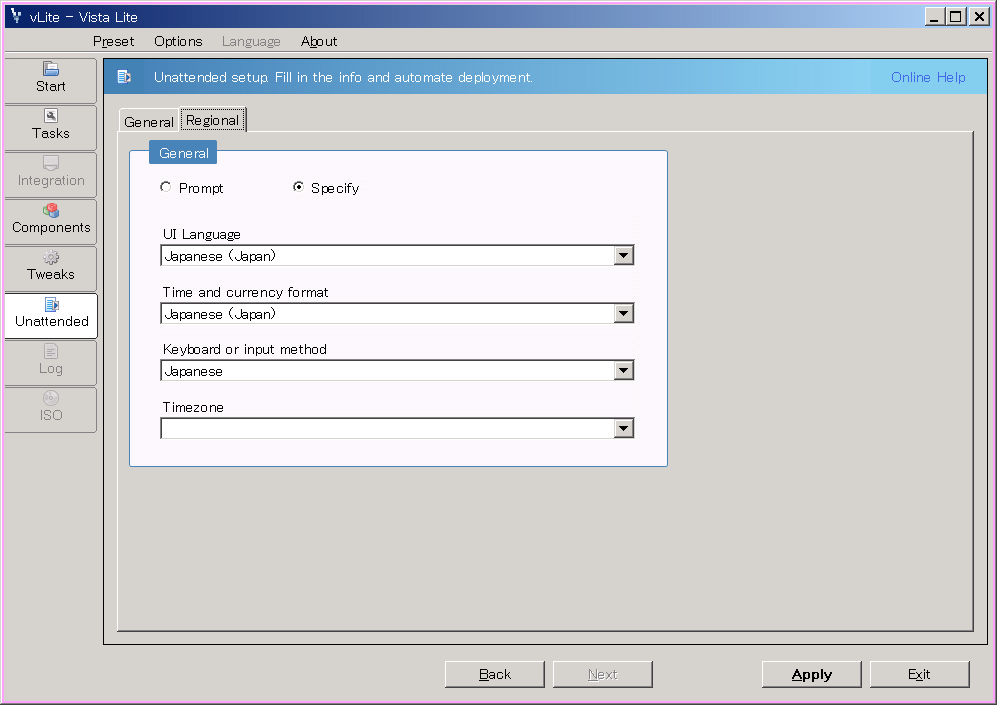Click the Unattended sidebar icon

51,305
